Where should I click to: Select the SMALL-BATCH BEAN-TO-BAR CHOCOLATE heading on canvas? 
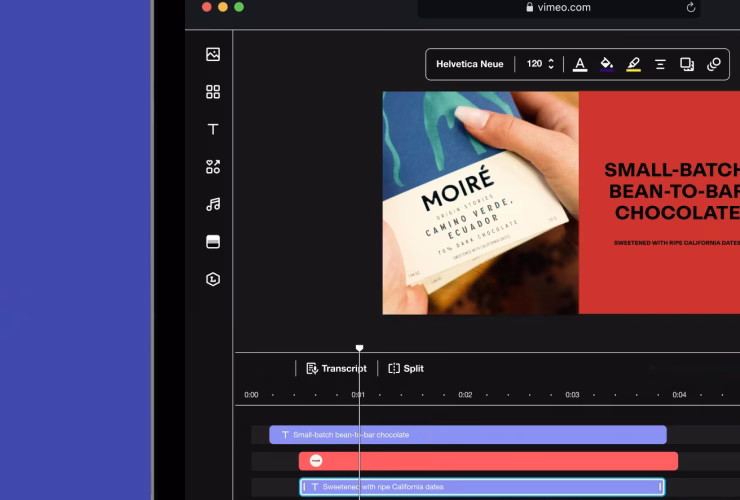[x=672, y=191]
